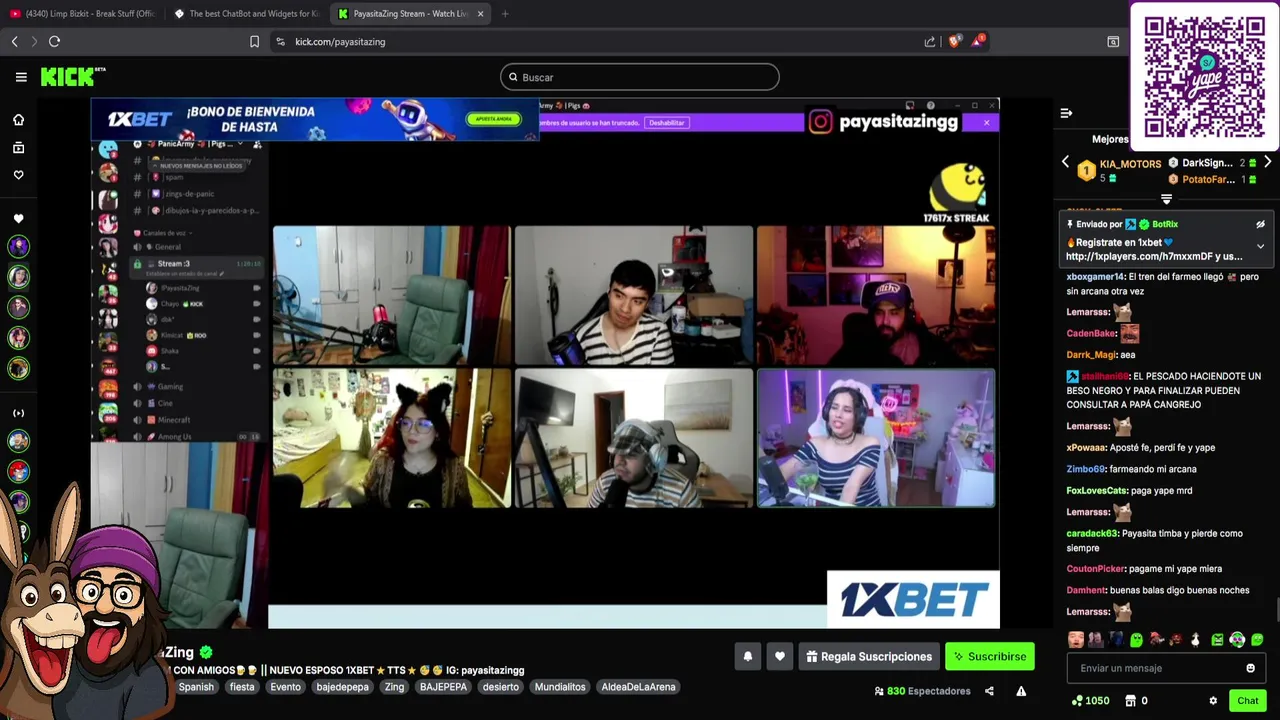Image resolution: width=1280 pixels, height=720 pixels.
Task: Open the sidebar show-more channels icon
Action: 18,413
